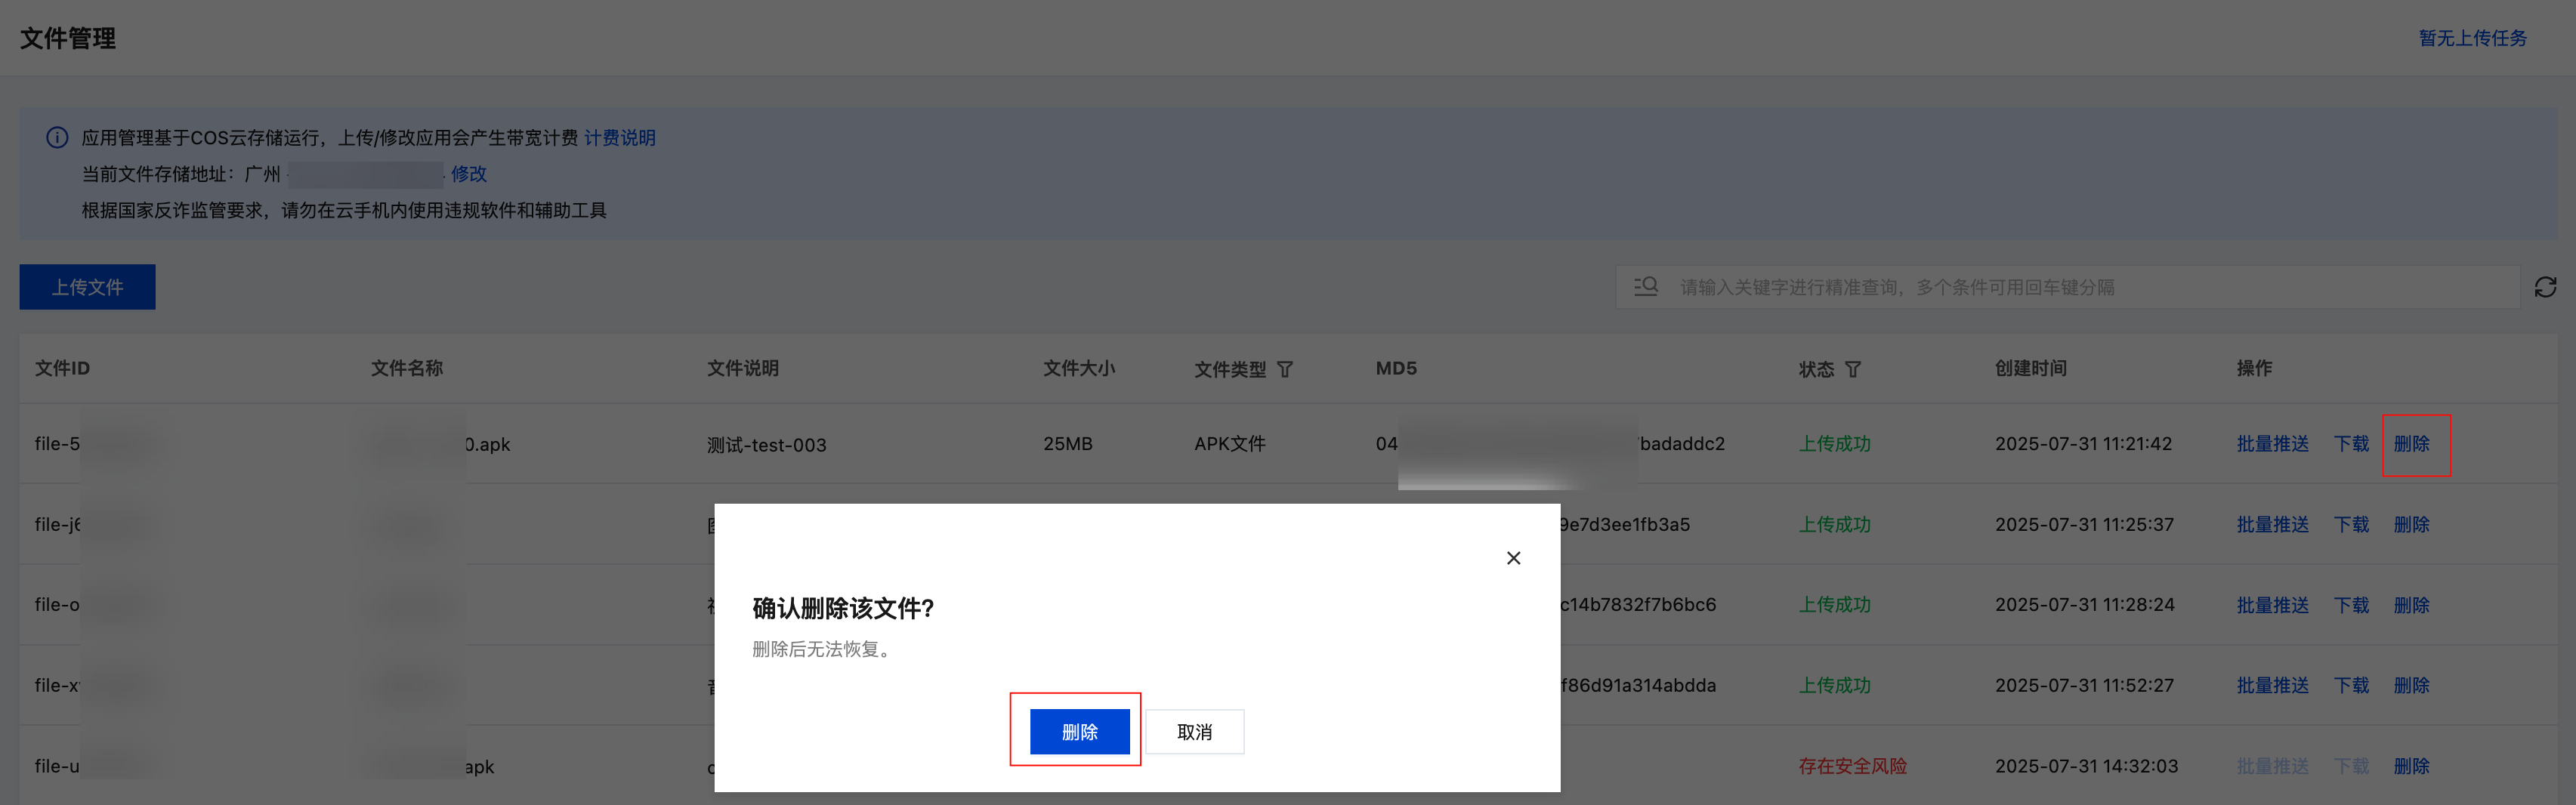Viewport: 2576px width, 805px height.
Task: Click 下载 for the 11:21:42 file row
Action: (2351, 444)
